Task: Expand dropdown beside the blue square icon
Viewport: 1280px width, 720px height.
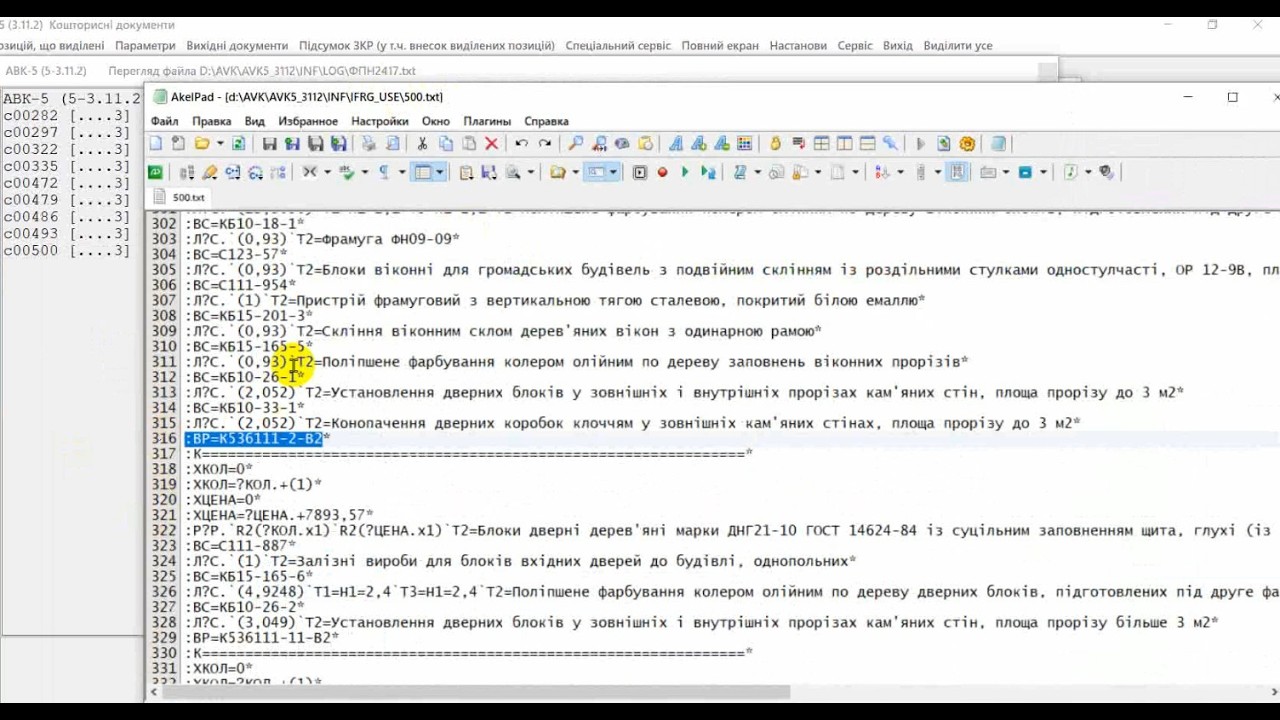Action: pyautogui.click(x=1043, y=172)
